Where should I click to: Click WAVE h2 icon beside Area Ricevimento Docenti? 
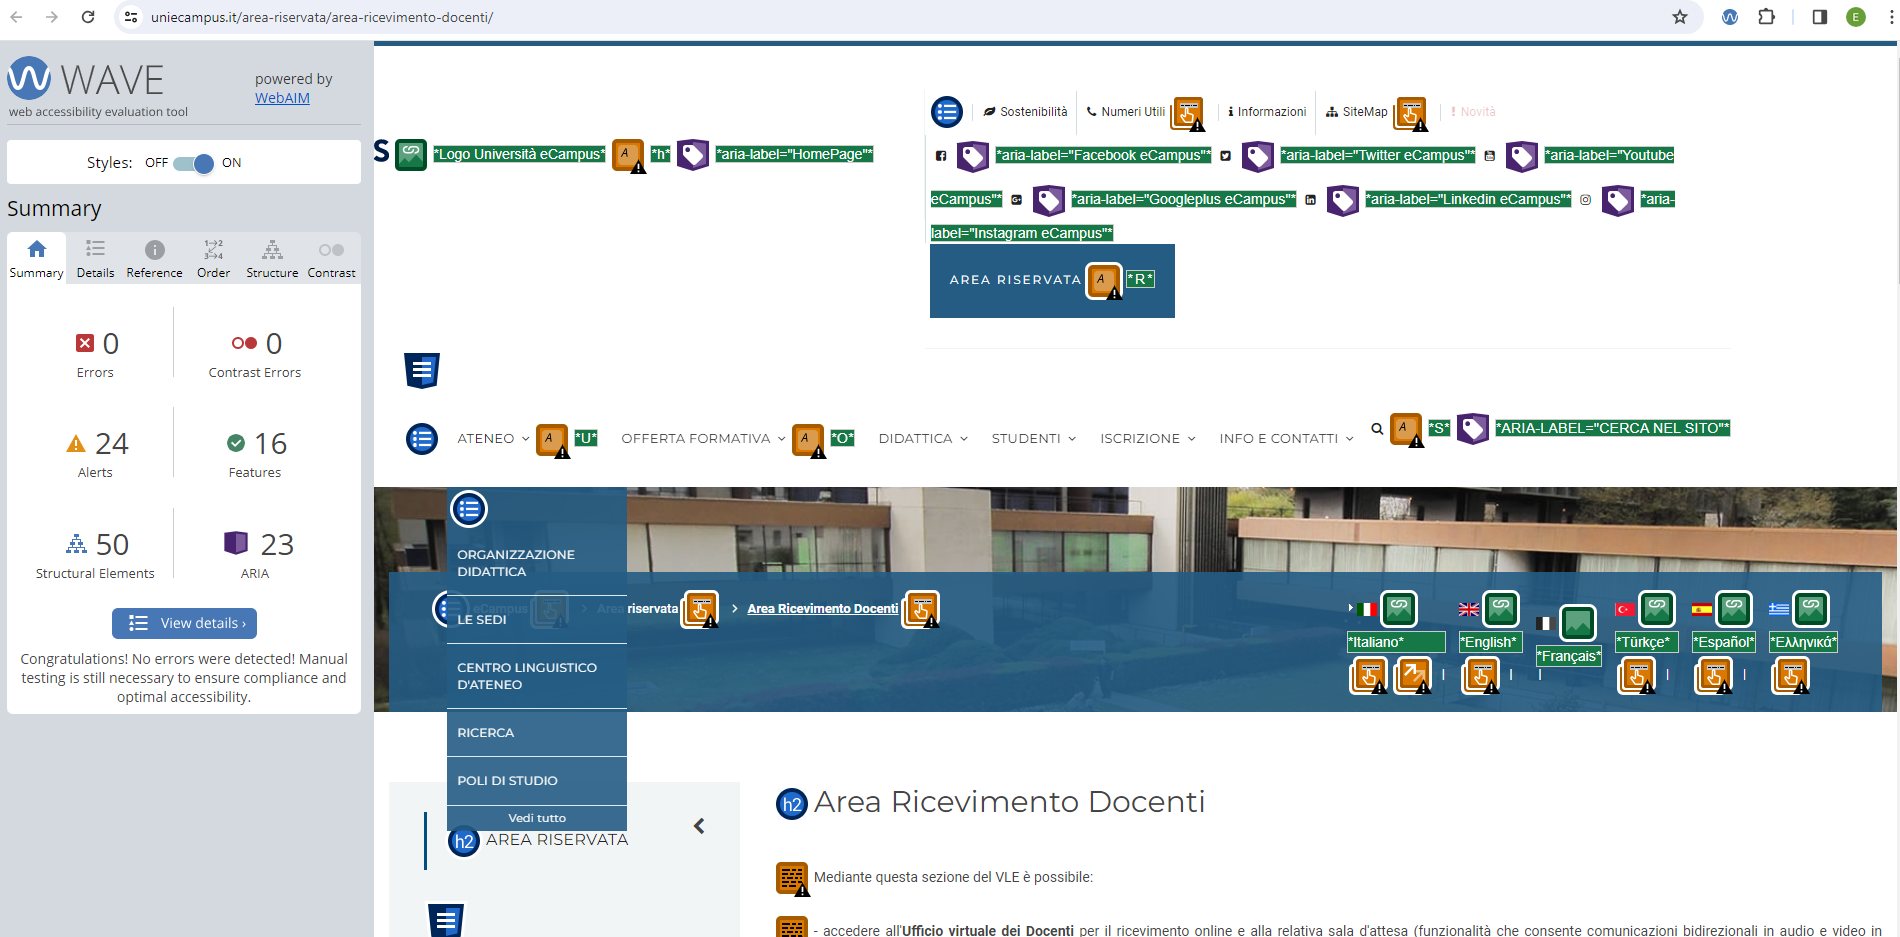point(792,804)
